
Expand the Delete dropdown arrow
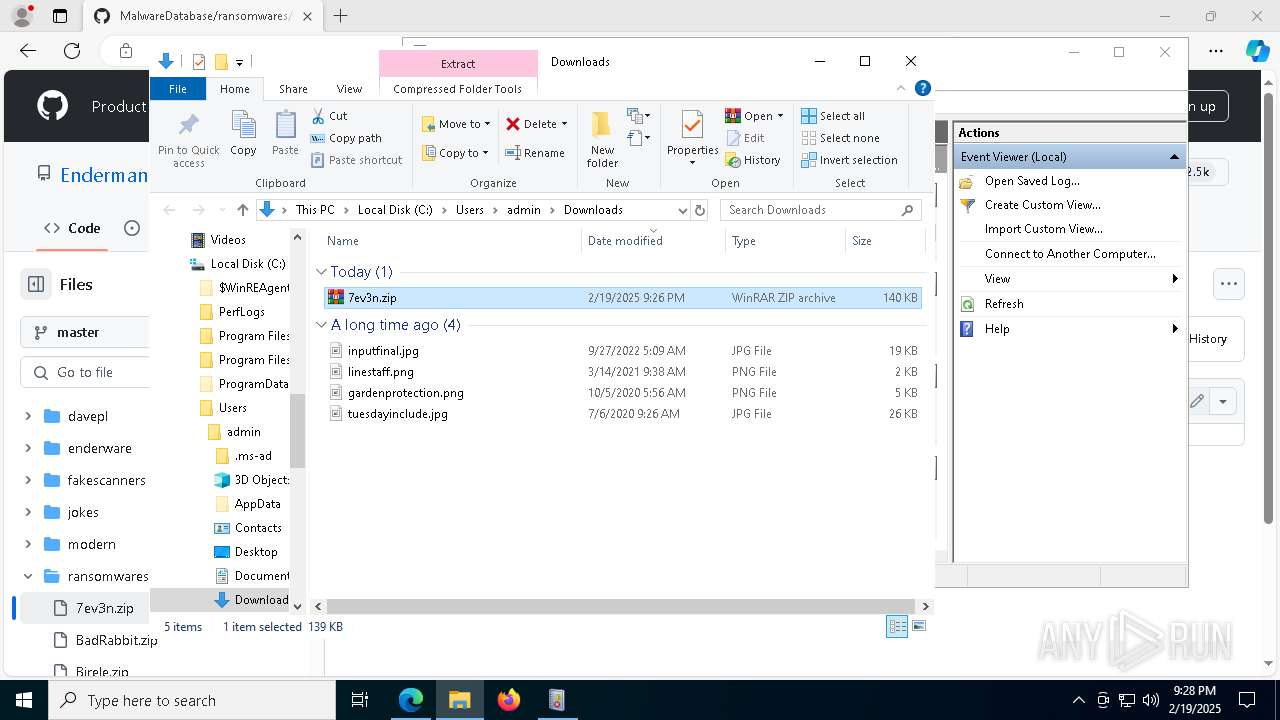click(564, 124)
